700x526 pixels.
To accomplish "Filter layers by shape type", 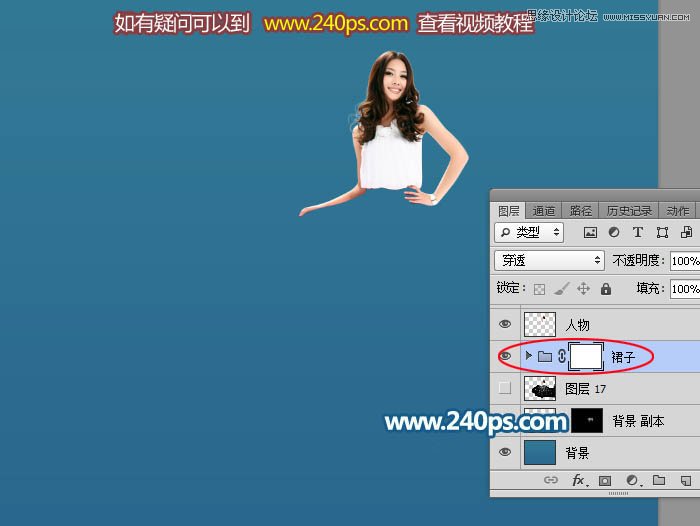I will click(662, 232).
